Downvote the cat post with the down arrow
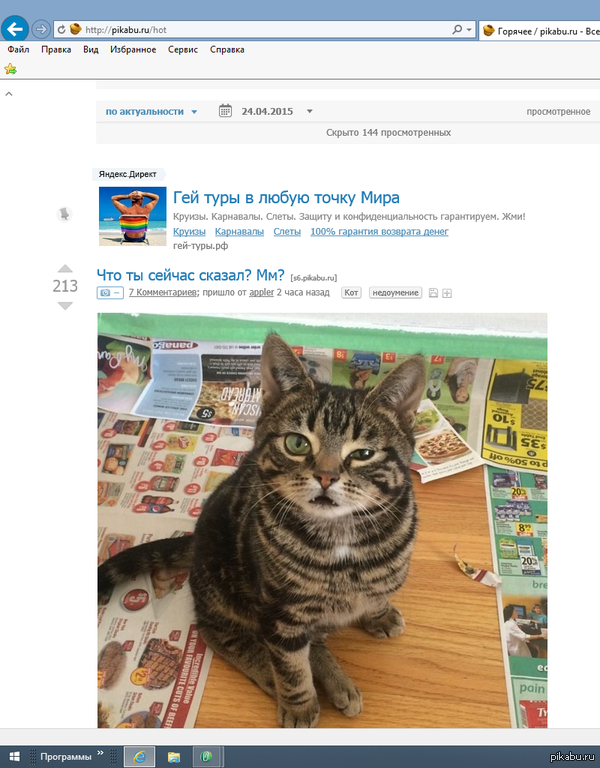The width and height of the screenshot is (600, 768). [65, 306]
